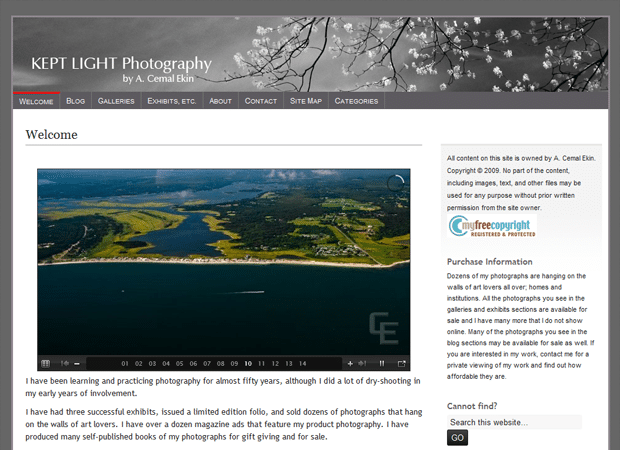Click the GO search button
The width and height of the screenshot is (620, 450).
(457, 438)
